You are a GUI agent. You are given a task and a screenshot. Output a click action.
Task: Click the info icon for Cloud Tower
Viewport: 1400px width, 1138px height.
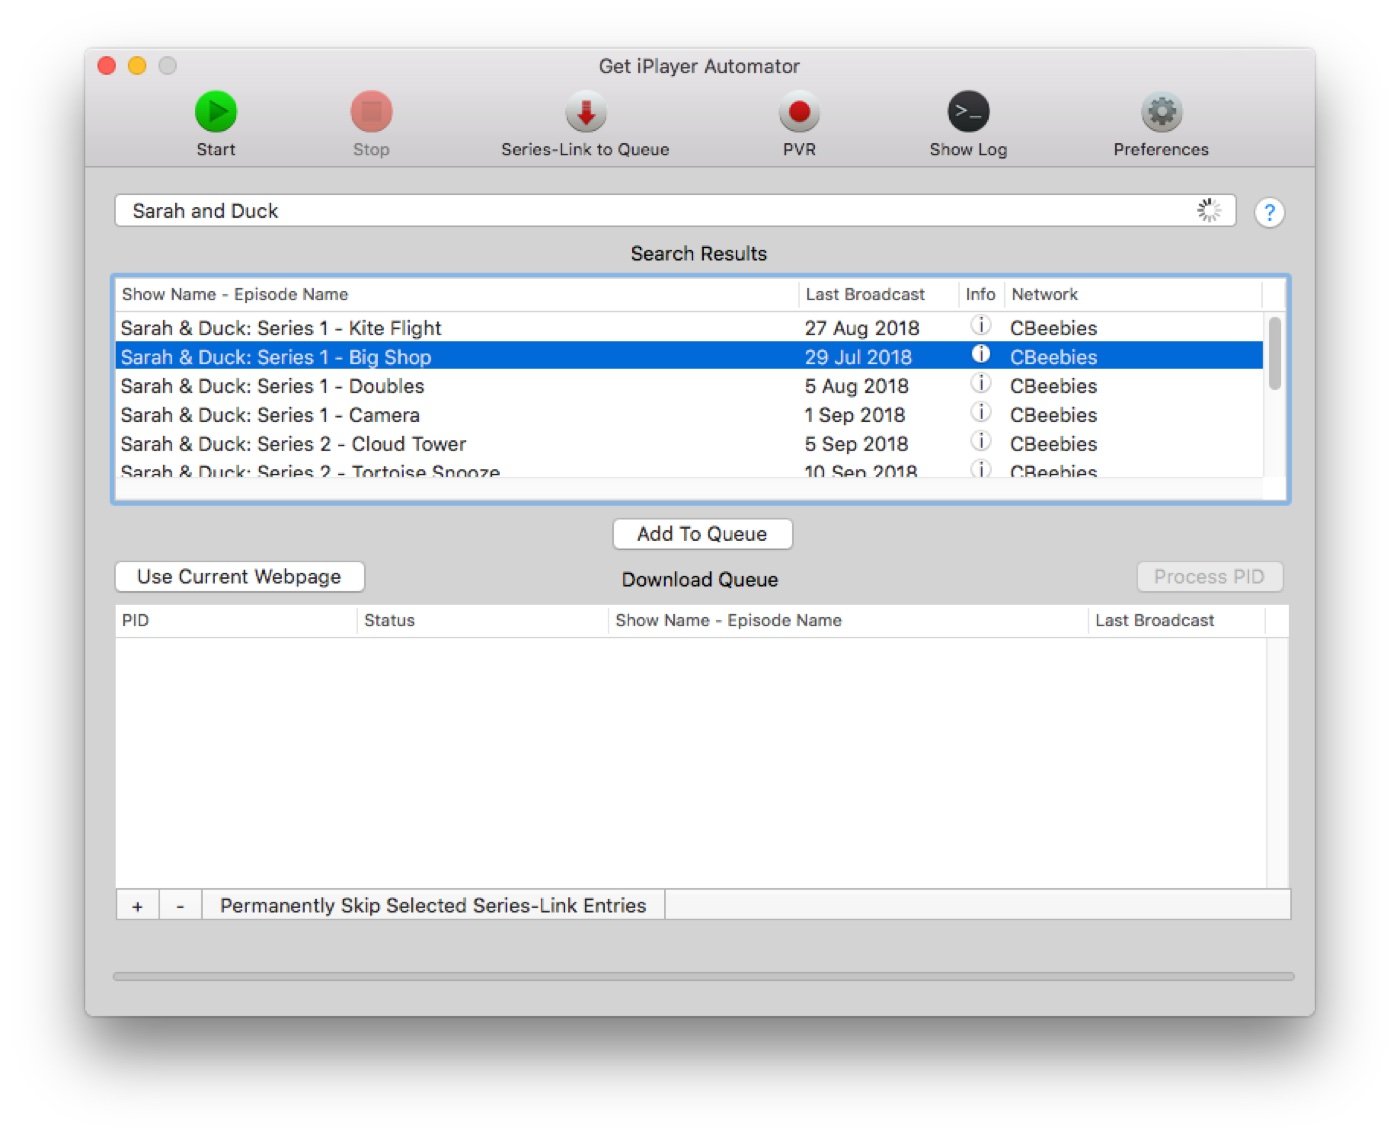(x=980, y=441)
